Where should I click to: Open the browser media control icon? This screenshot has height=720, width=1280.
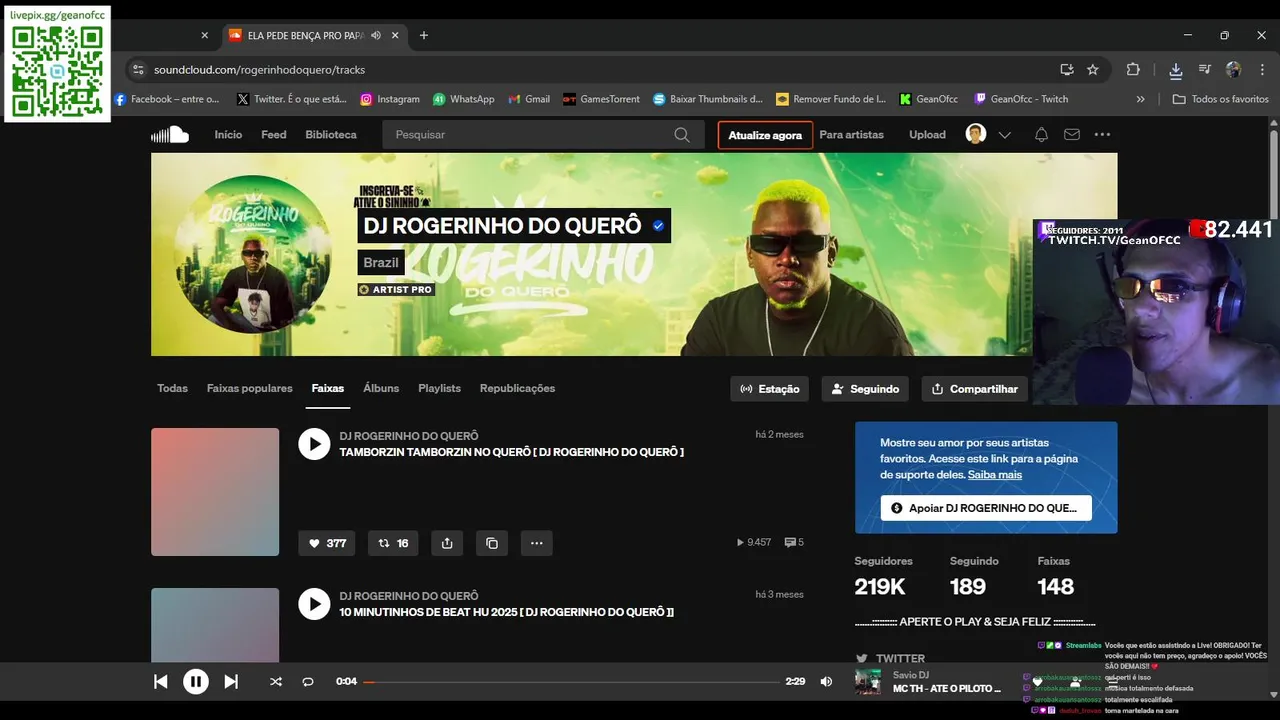tap(1205, 70)
